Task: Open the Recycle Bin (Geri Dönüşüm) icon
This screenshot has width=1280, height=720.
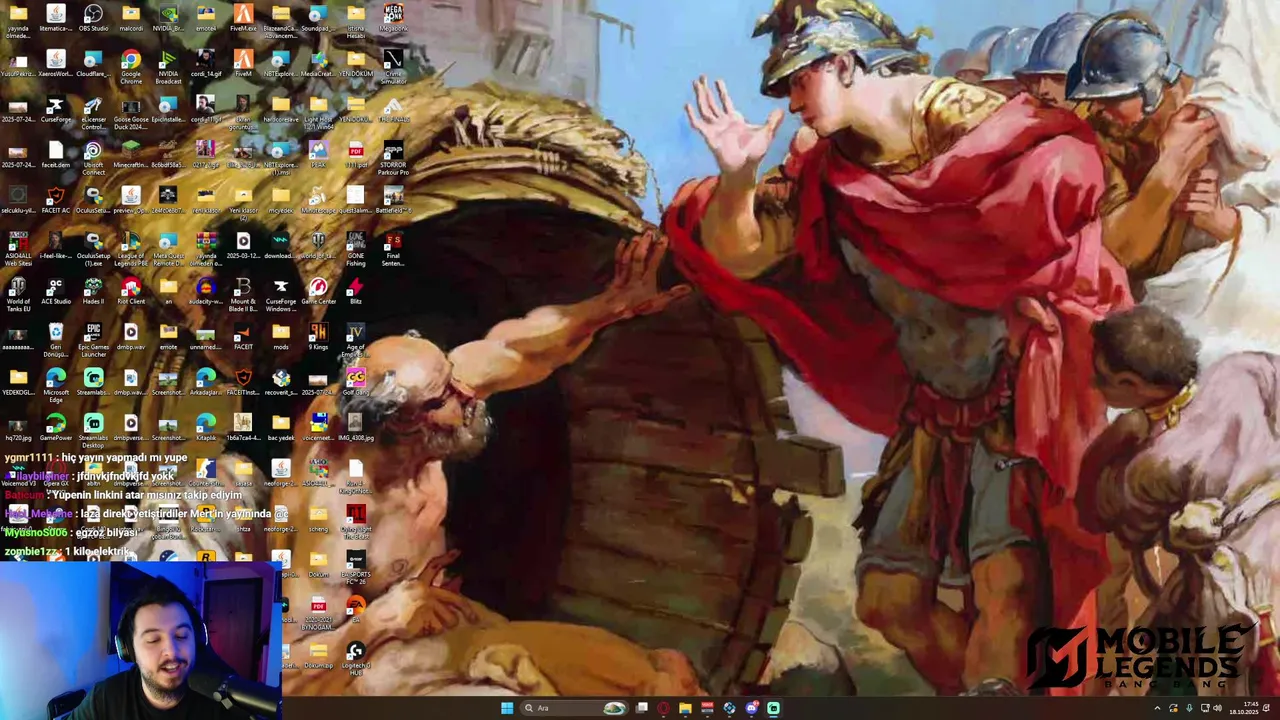Action: [56, 341]
